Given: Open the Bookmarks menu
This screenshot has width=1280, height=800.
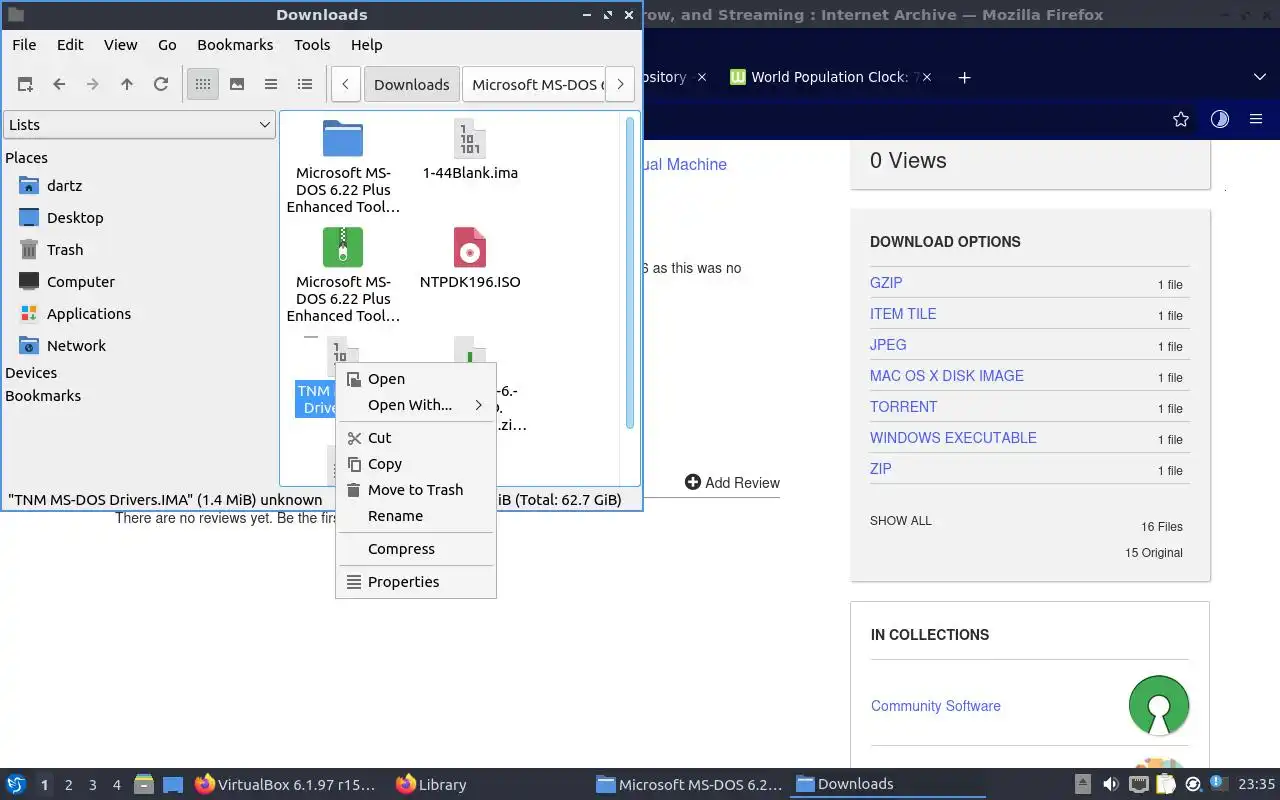Looking at the screenshot, I should pyautogui.click(x=235, y=45).
